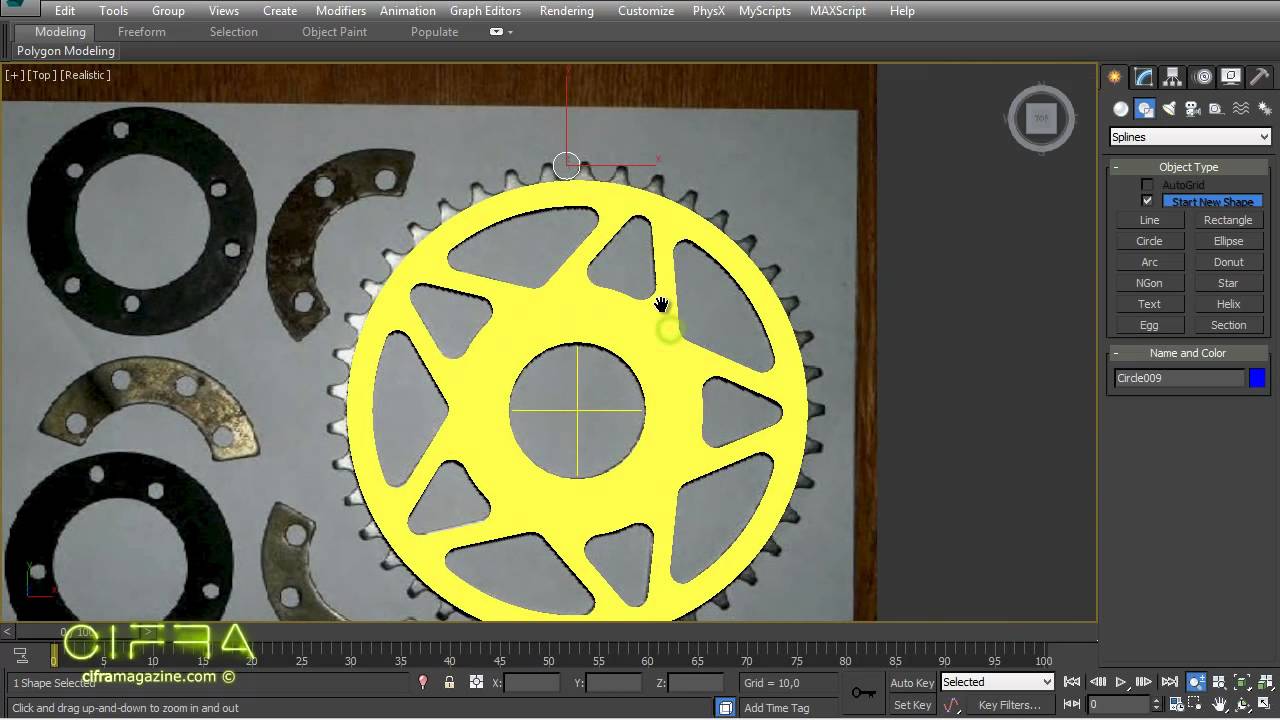This screenshot has height=720, width=1280.
Task: Toggle Set Key mode
Action: pos(911,705)
